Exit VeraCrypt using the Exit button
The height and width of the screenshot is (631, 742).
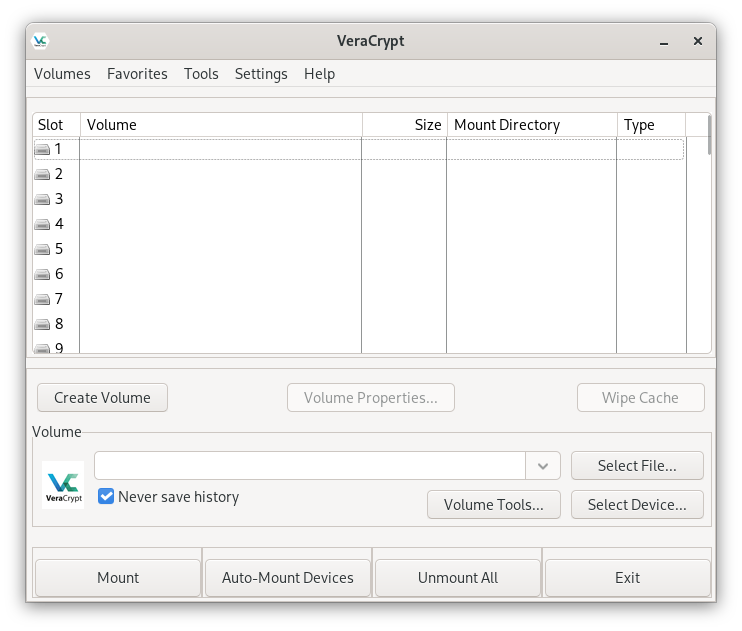point(627,578)
